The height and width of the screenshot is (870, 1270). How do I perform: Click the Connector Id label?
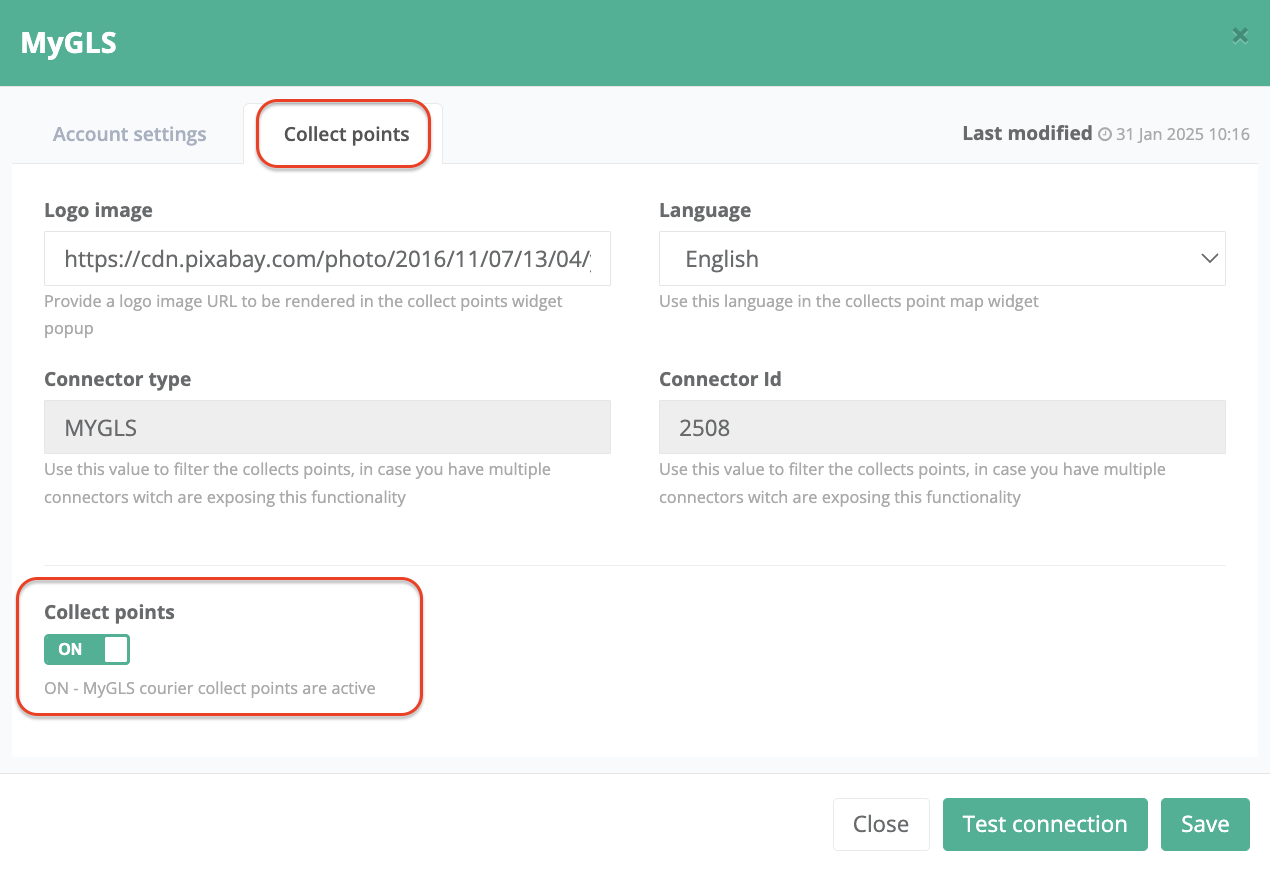pos(720,379)
